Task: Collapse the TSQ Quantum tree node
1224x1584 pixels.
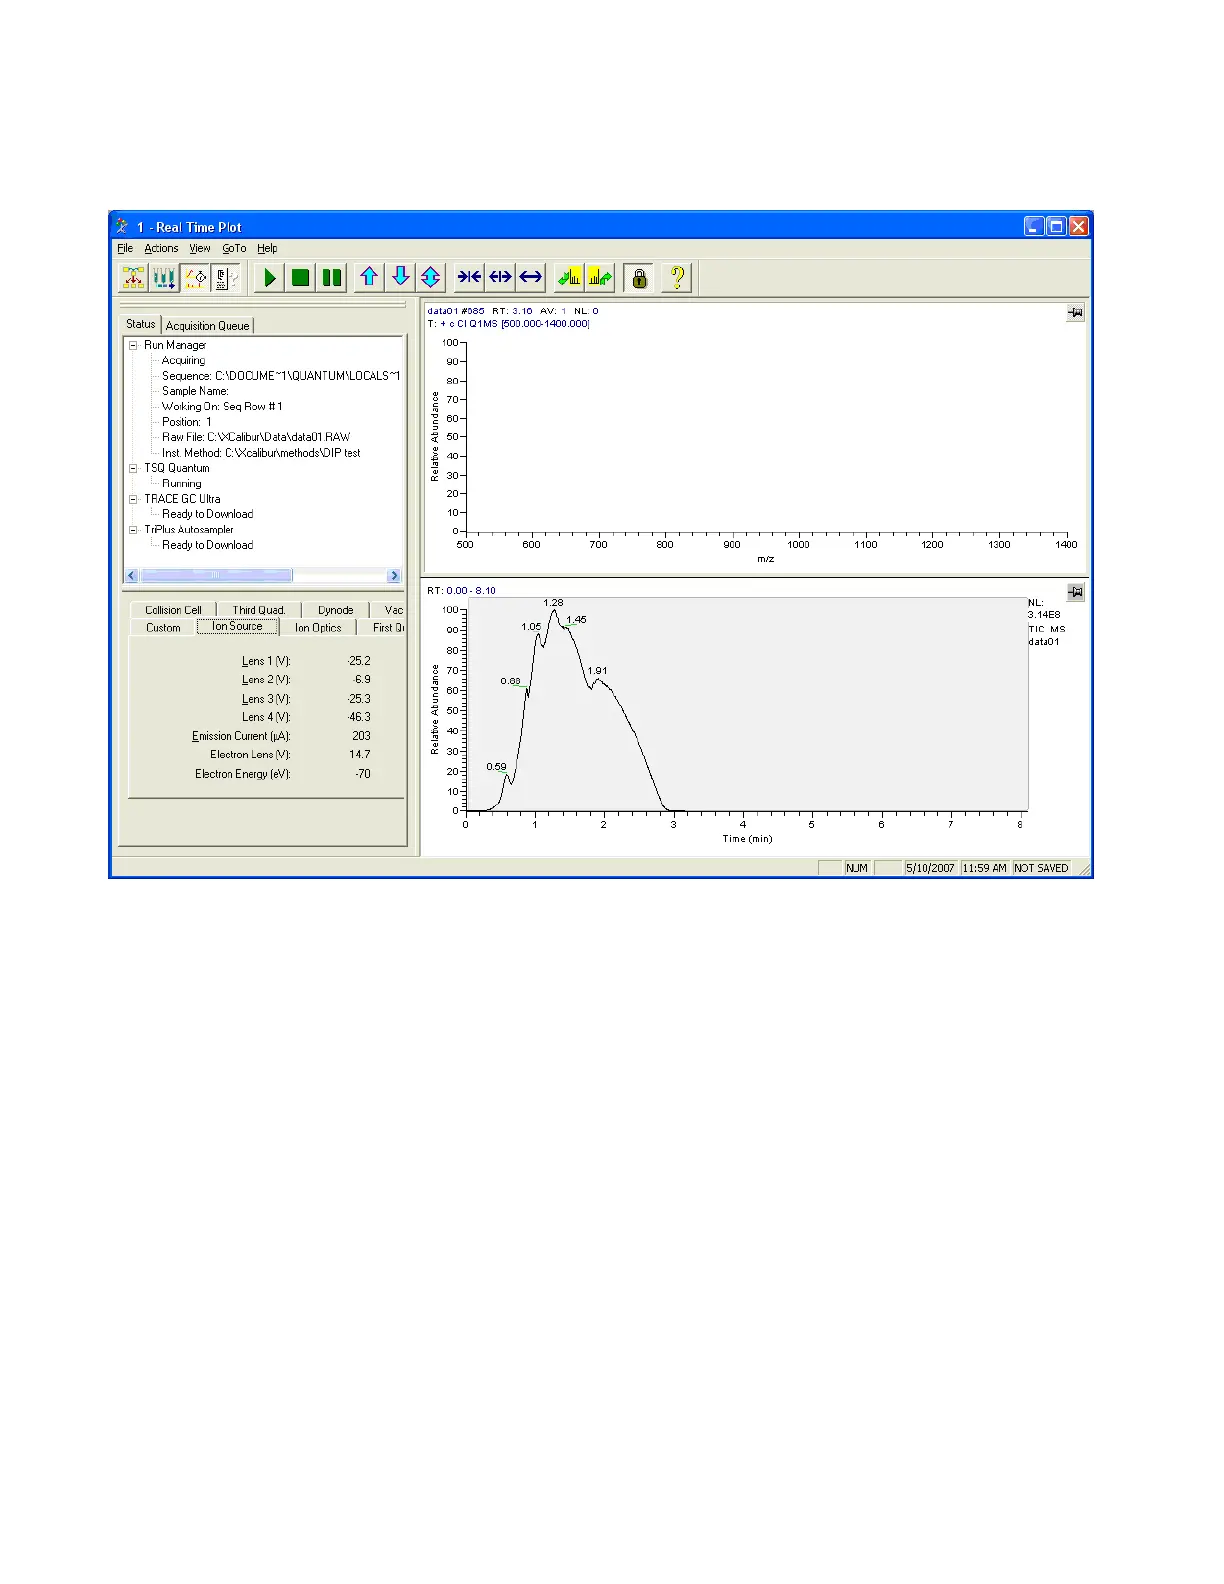Action: click(133, 468)
